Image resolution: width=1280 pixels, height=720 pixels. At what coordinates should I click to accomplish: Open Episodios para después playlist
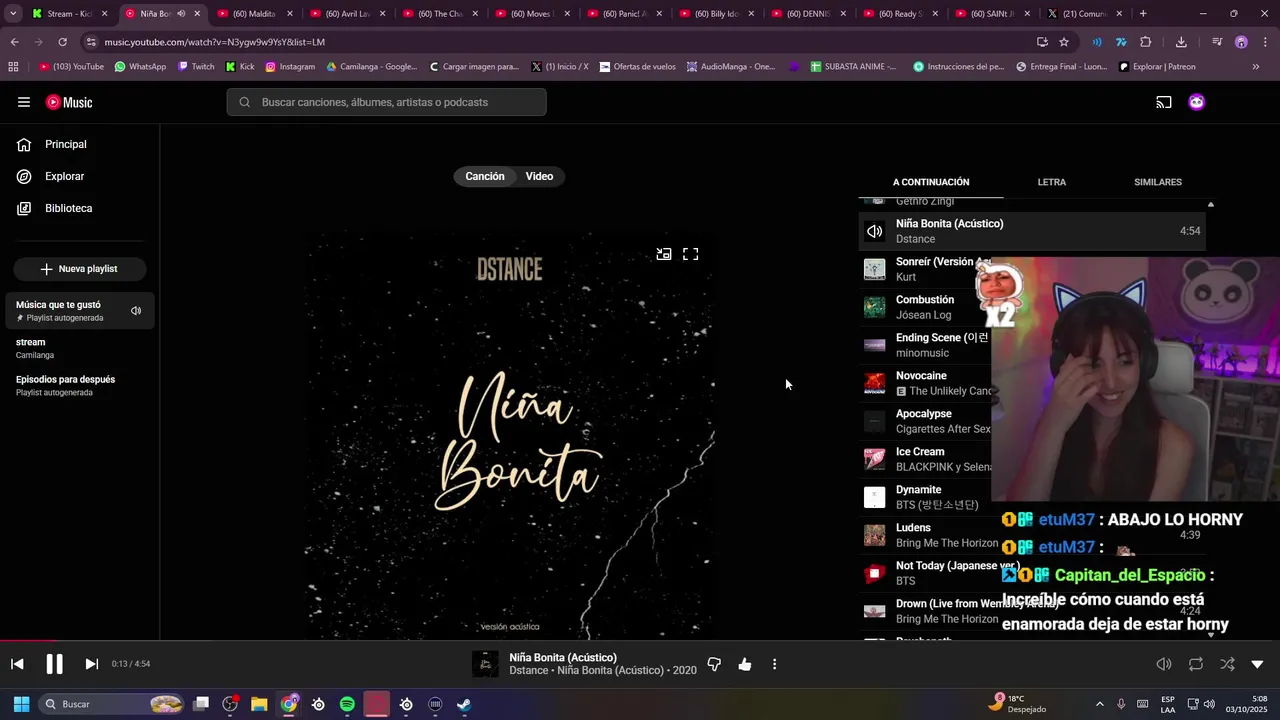click(80, 386)
